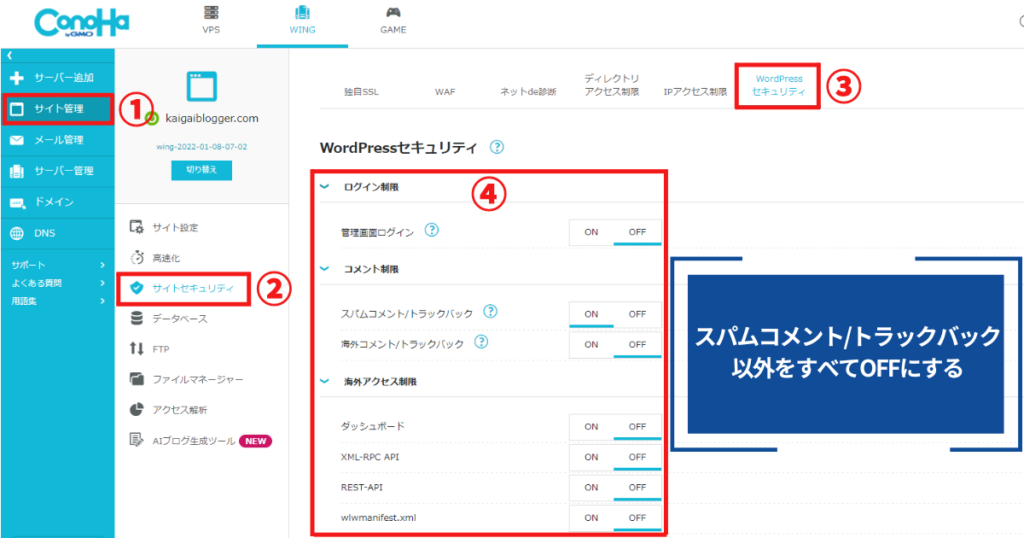This screenshot has height=538, width=1024.
Task: Collapse the コメント制限 section chevron
Action: (x=325, y=270)
